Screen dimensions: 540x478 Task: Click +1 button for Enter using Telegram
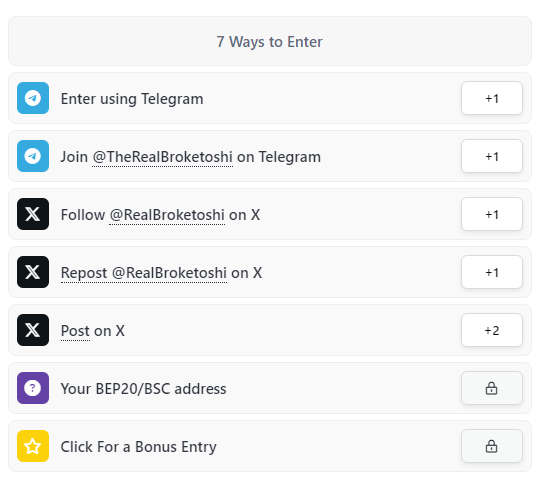point(492,98)
